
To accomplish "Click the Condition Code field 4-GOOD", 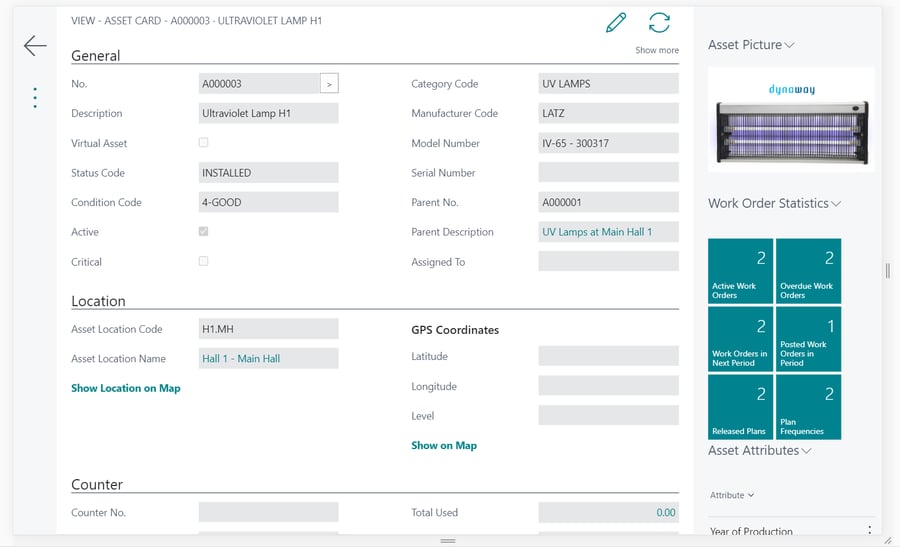I will (269, 202).
